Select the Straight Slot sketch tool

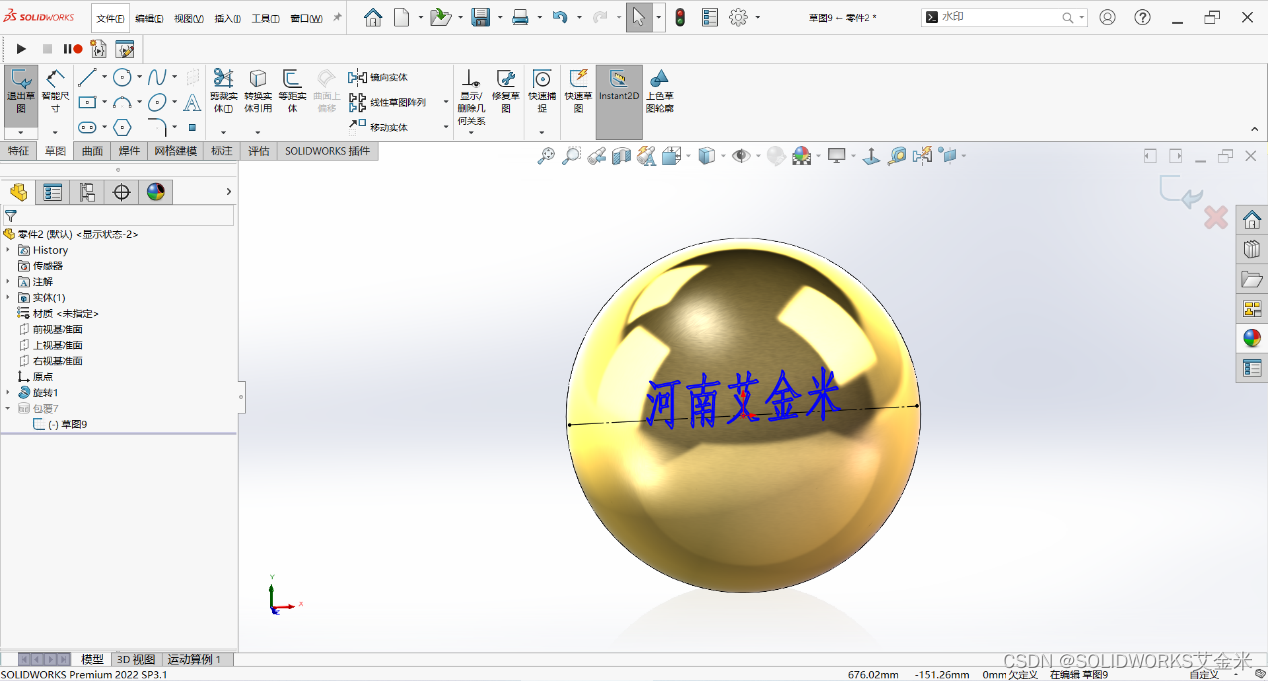(x=88, y=127)
